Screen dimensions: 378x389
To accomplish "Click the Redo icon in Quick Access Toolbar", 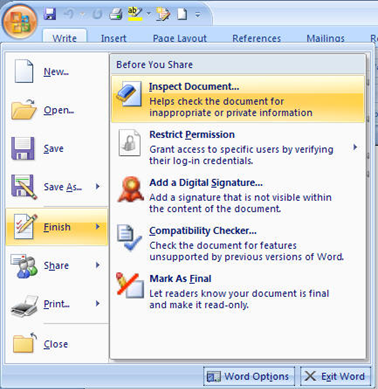I will (97, 14).
